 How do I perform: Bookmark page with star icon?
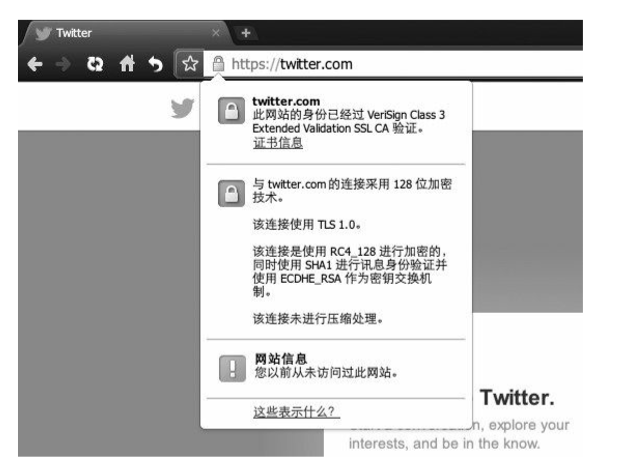[190, 64]
